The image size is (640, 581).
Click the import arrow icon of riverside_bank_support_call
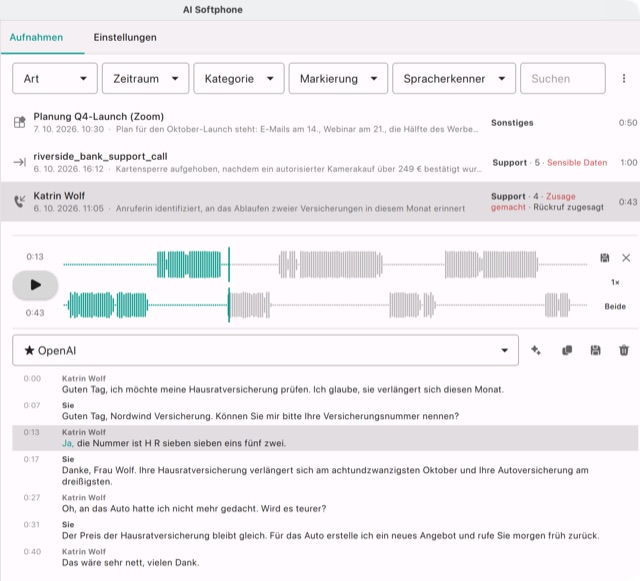pos(20,162)
